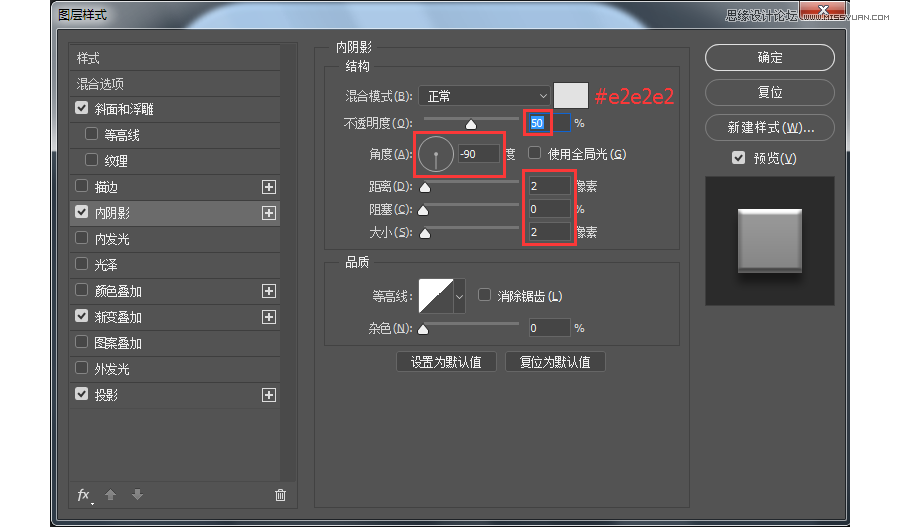Screen dimensions: 900x527
Task: Uncheck the 斜面和浮雕 checkbox
Action: (82, 108)
